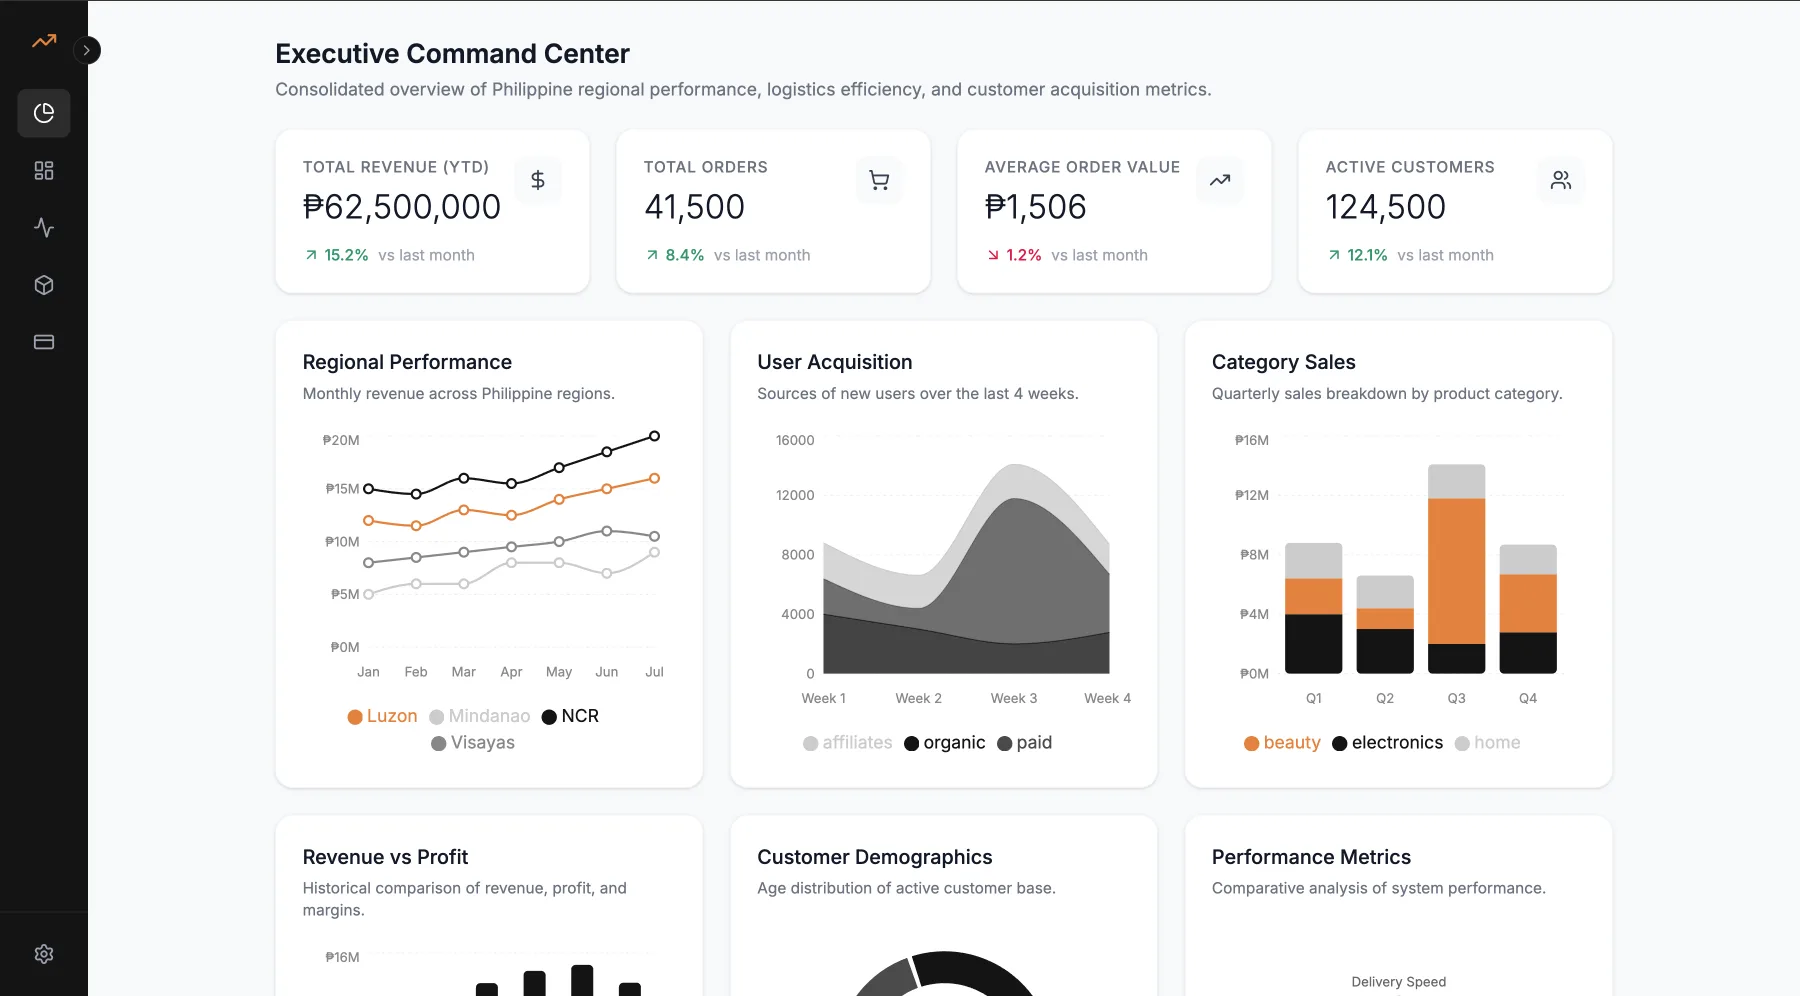1800x996 pixels.
Task: Click the beauty legend color dot
Action: pos(1251,743)
